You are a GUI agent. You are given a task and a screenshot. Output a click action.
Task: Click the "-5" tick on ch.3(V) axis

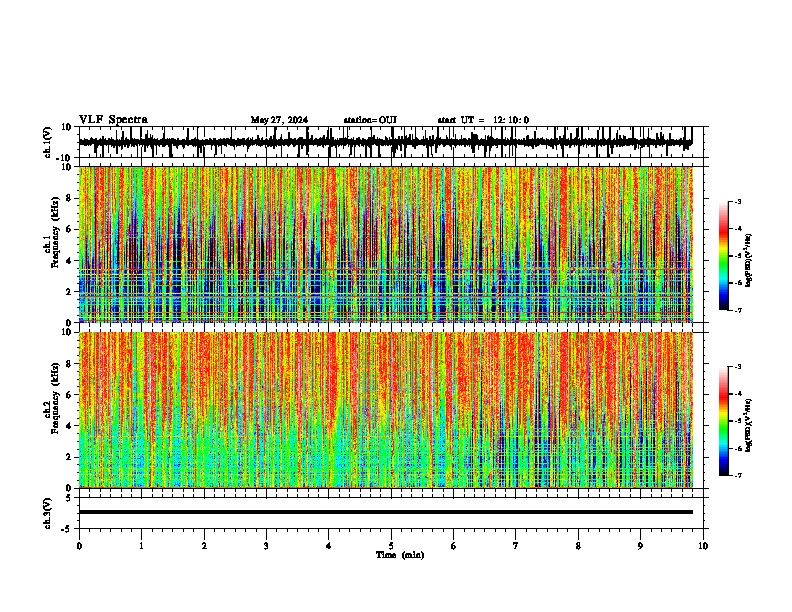click(68, 529)
